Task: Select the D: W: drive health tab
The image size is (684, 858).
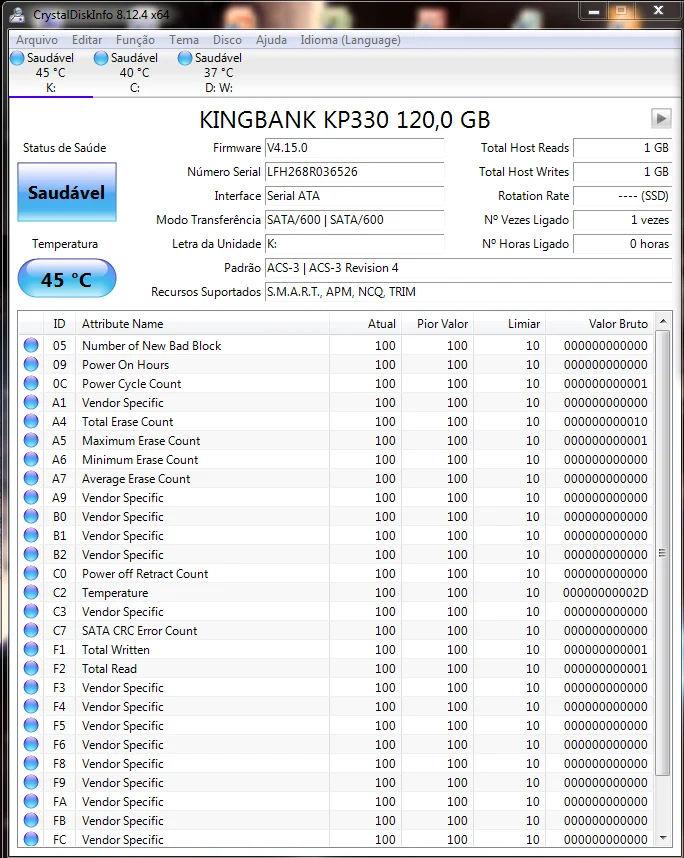Action: [x=218, y=73]
